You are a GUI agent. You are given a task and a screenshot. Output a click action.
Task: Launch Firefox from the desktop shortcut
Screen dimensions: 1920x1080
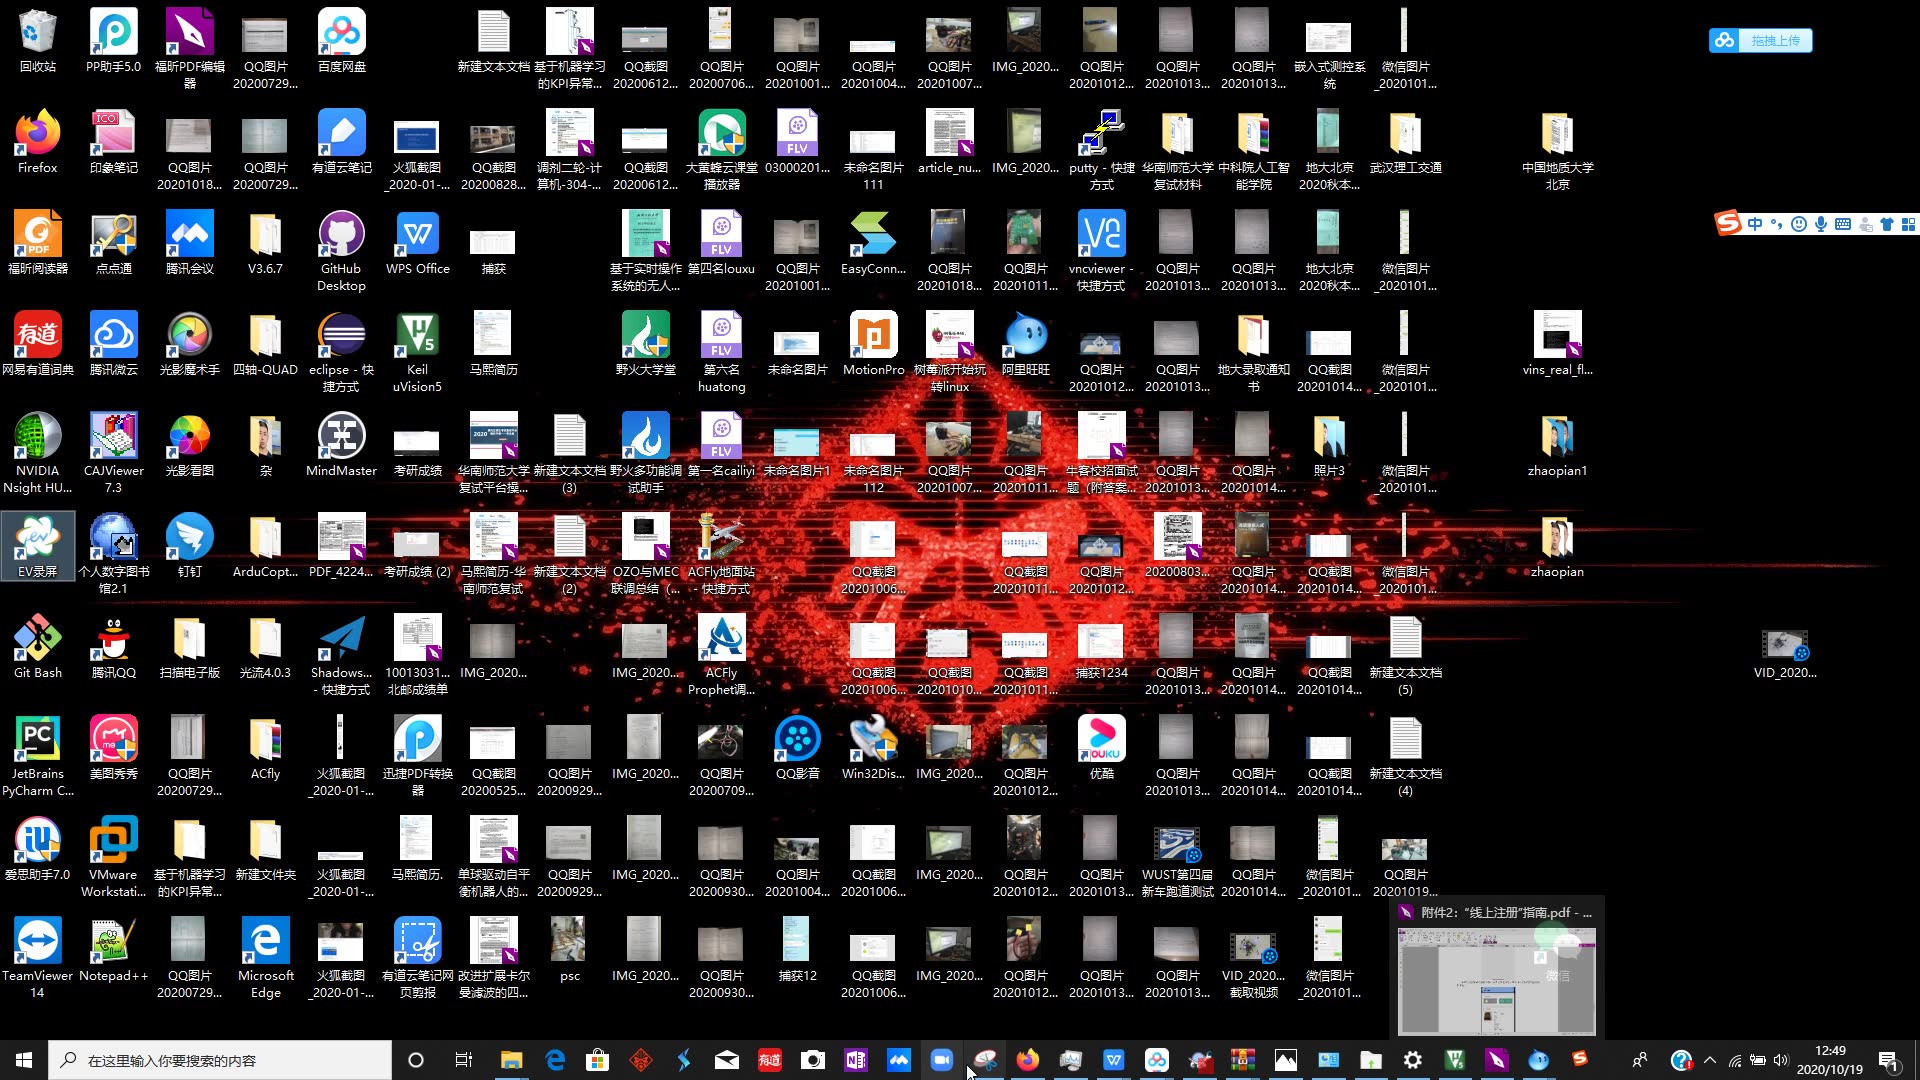37,141
